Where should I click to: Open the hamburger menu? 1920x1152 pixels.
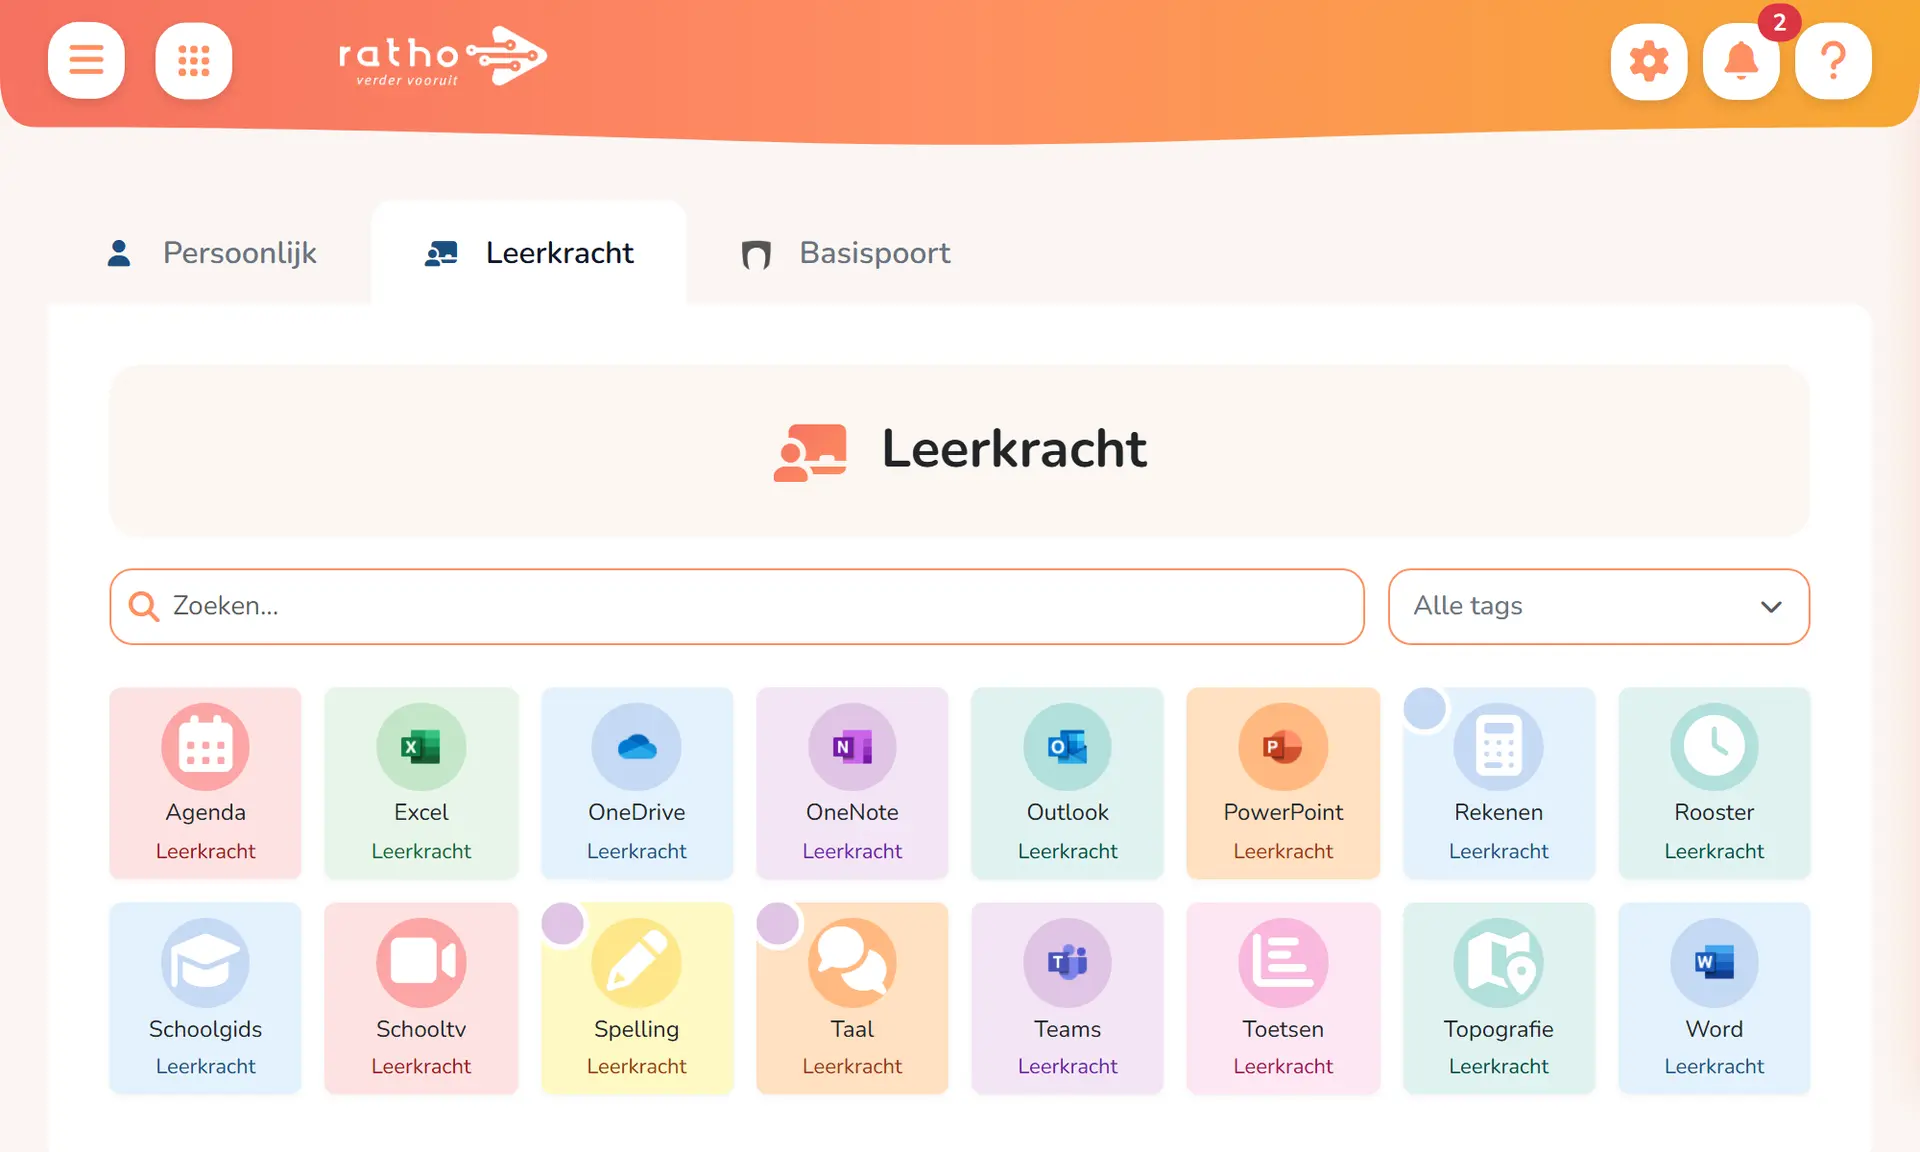pyautogui.click(x=86, y=60)
